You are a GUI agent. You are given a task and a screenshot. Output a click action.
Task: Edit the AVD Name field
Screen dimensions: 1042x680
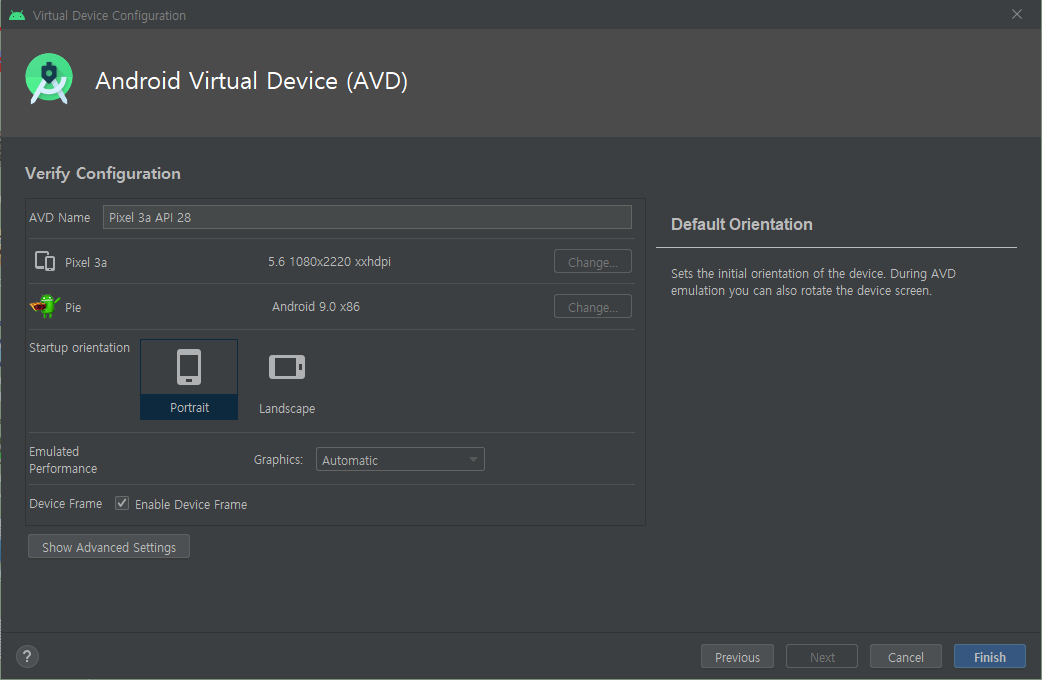(367, 217)
